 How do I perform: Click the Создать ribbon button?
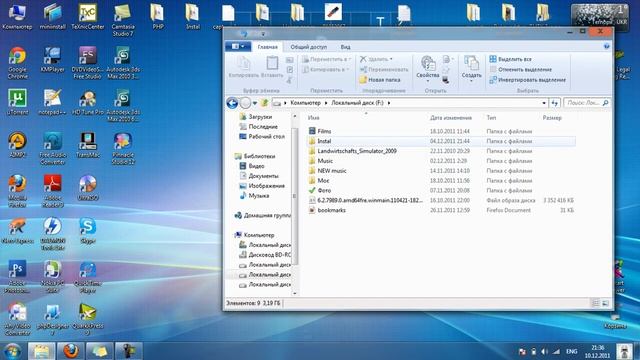[x=471, y=68]
